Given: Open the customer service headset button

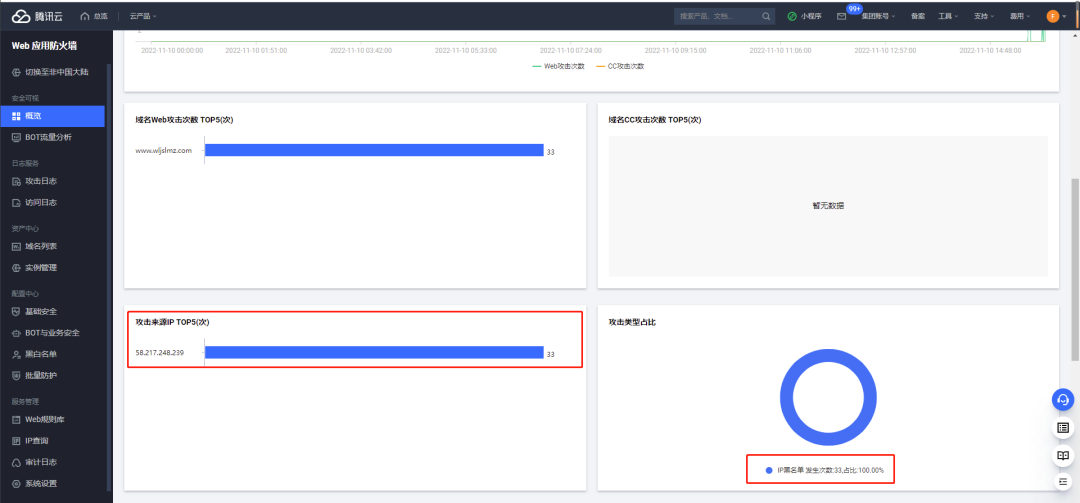Looking at the screenshot, I should [x=1063, y=400].
